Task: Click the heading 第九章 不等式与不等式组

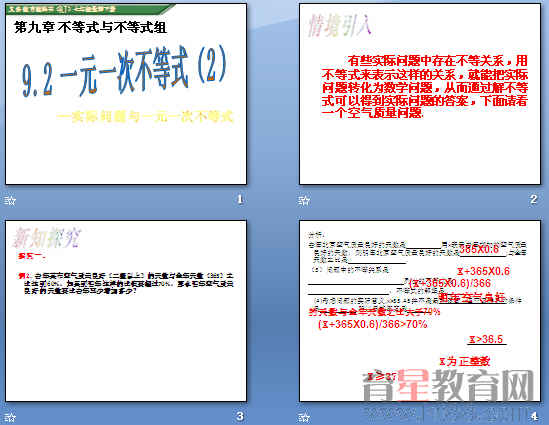Action: 90,28
